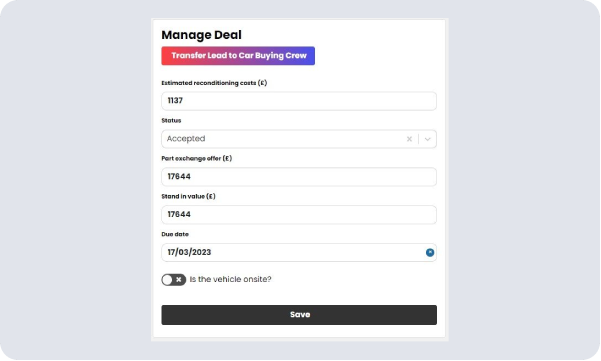Click the X mark inside the onsite switch
The image size is (601, 361).
click(x=179, y=280)
